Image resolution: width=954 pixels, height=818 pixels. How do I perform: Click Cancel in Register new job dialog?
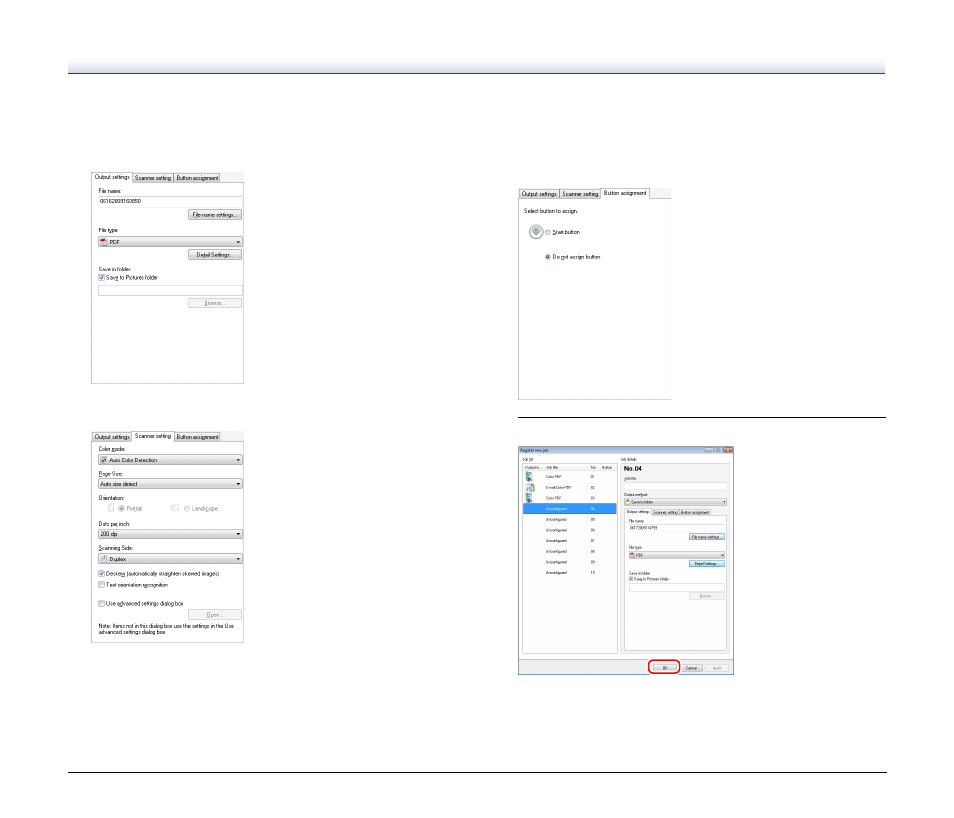691,668
